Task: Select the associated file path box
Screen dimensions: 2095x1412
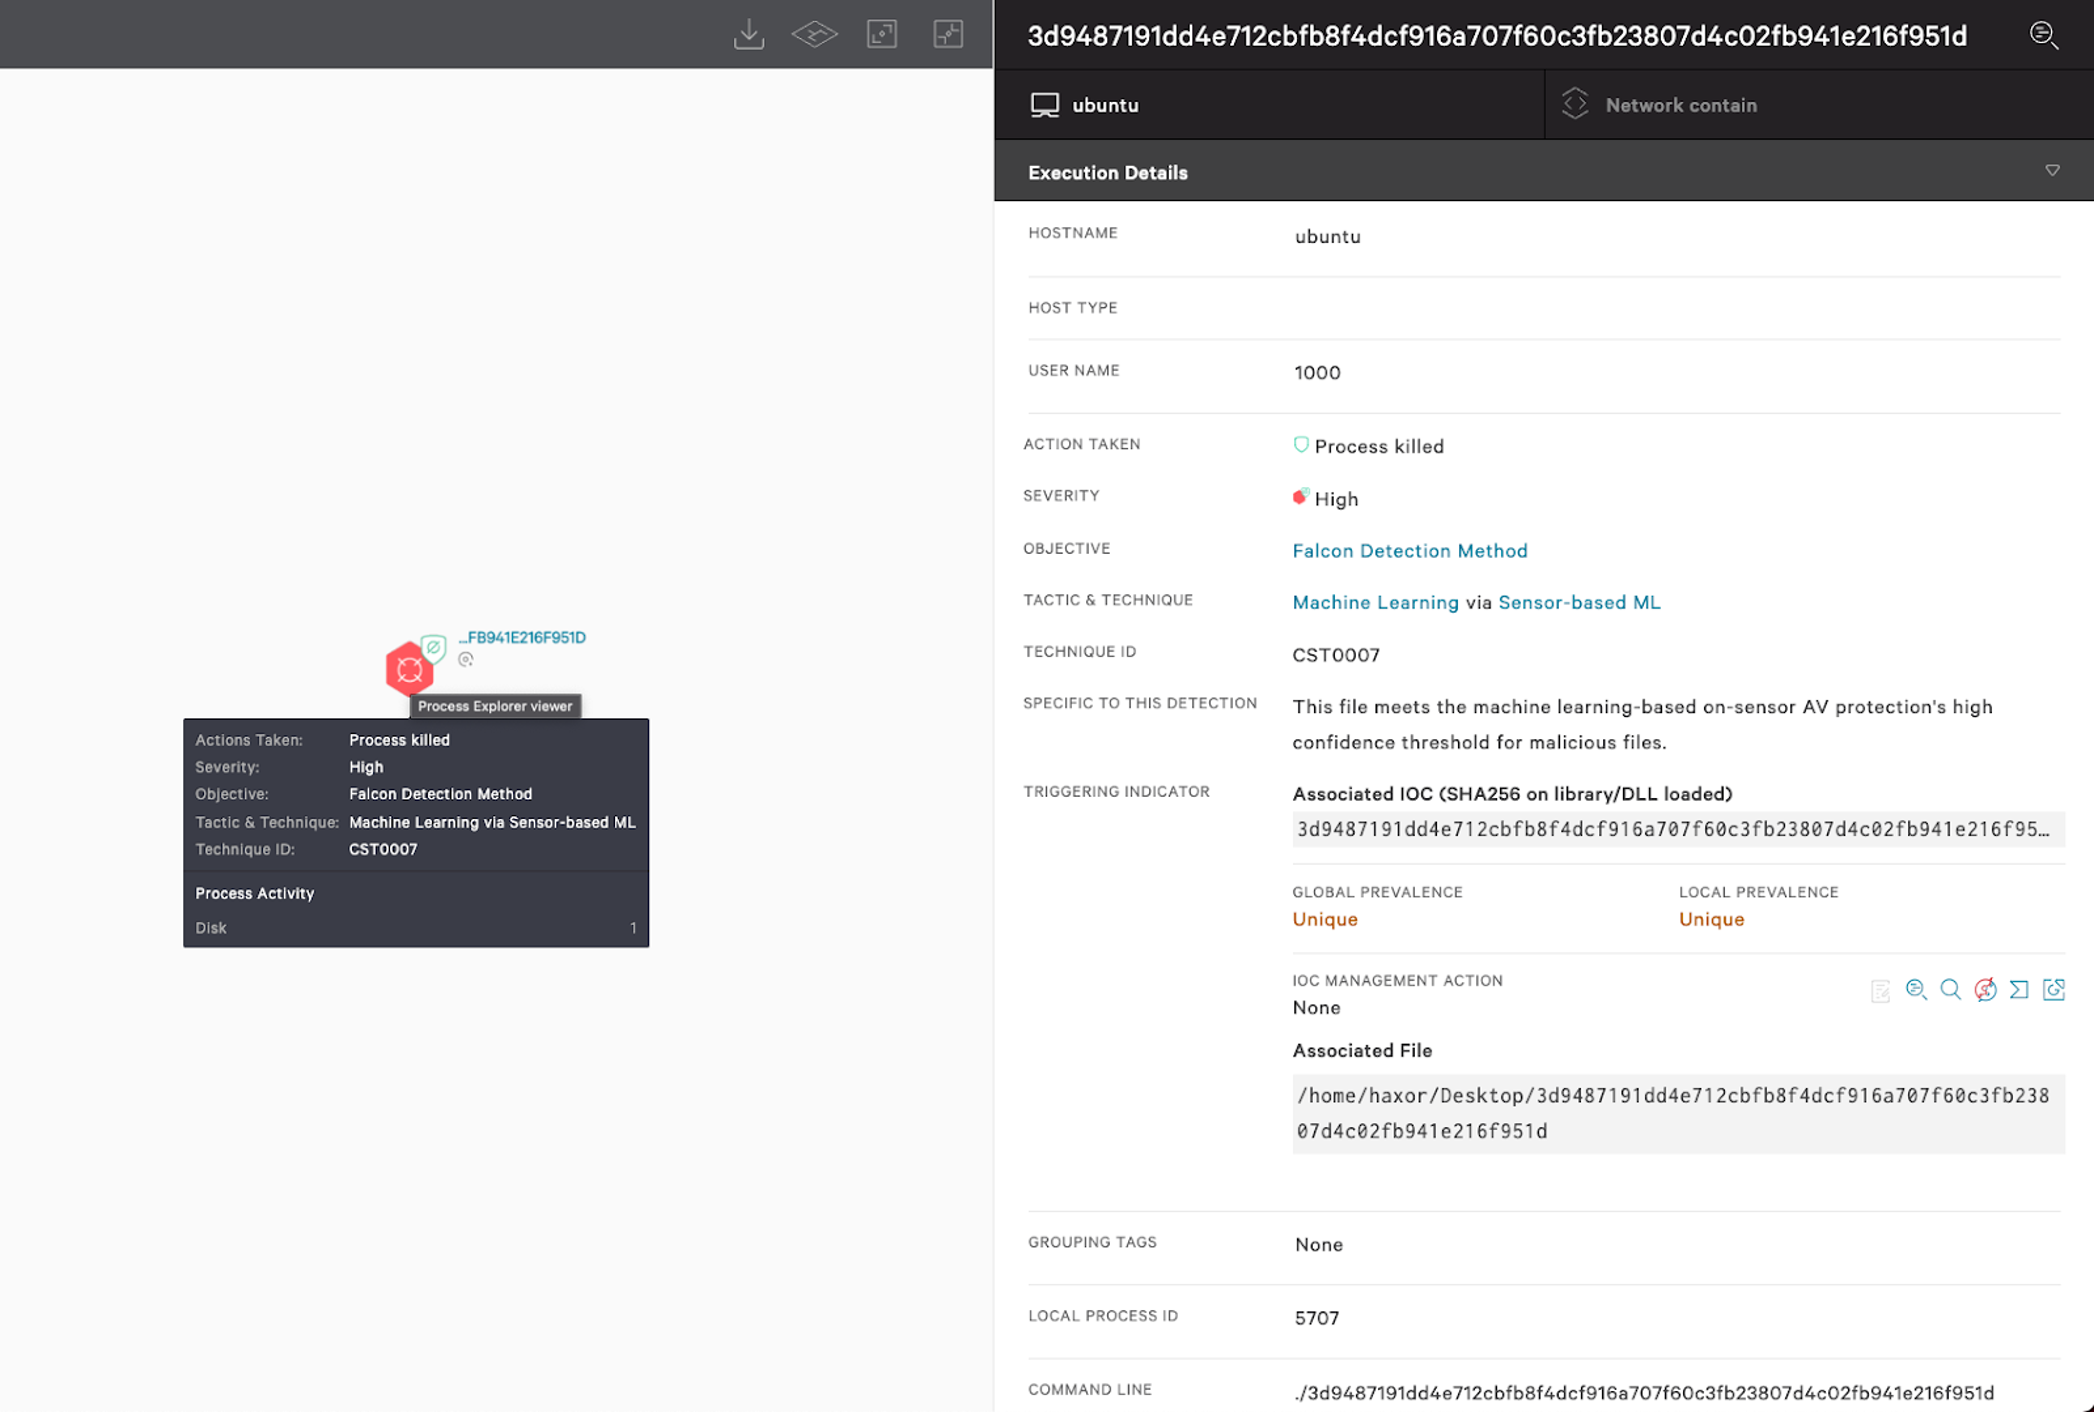Action: pyautogui.click(x=1677, y=1113)
